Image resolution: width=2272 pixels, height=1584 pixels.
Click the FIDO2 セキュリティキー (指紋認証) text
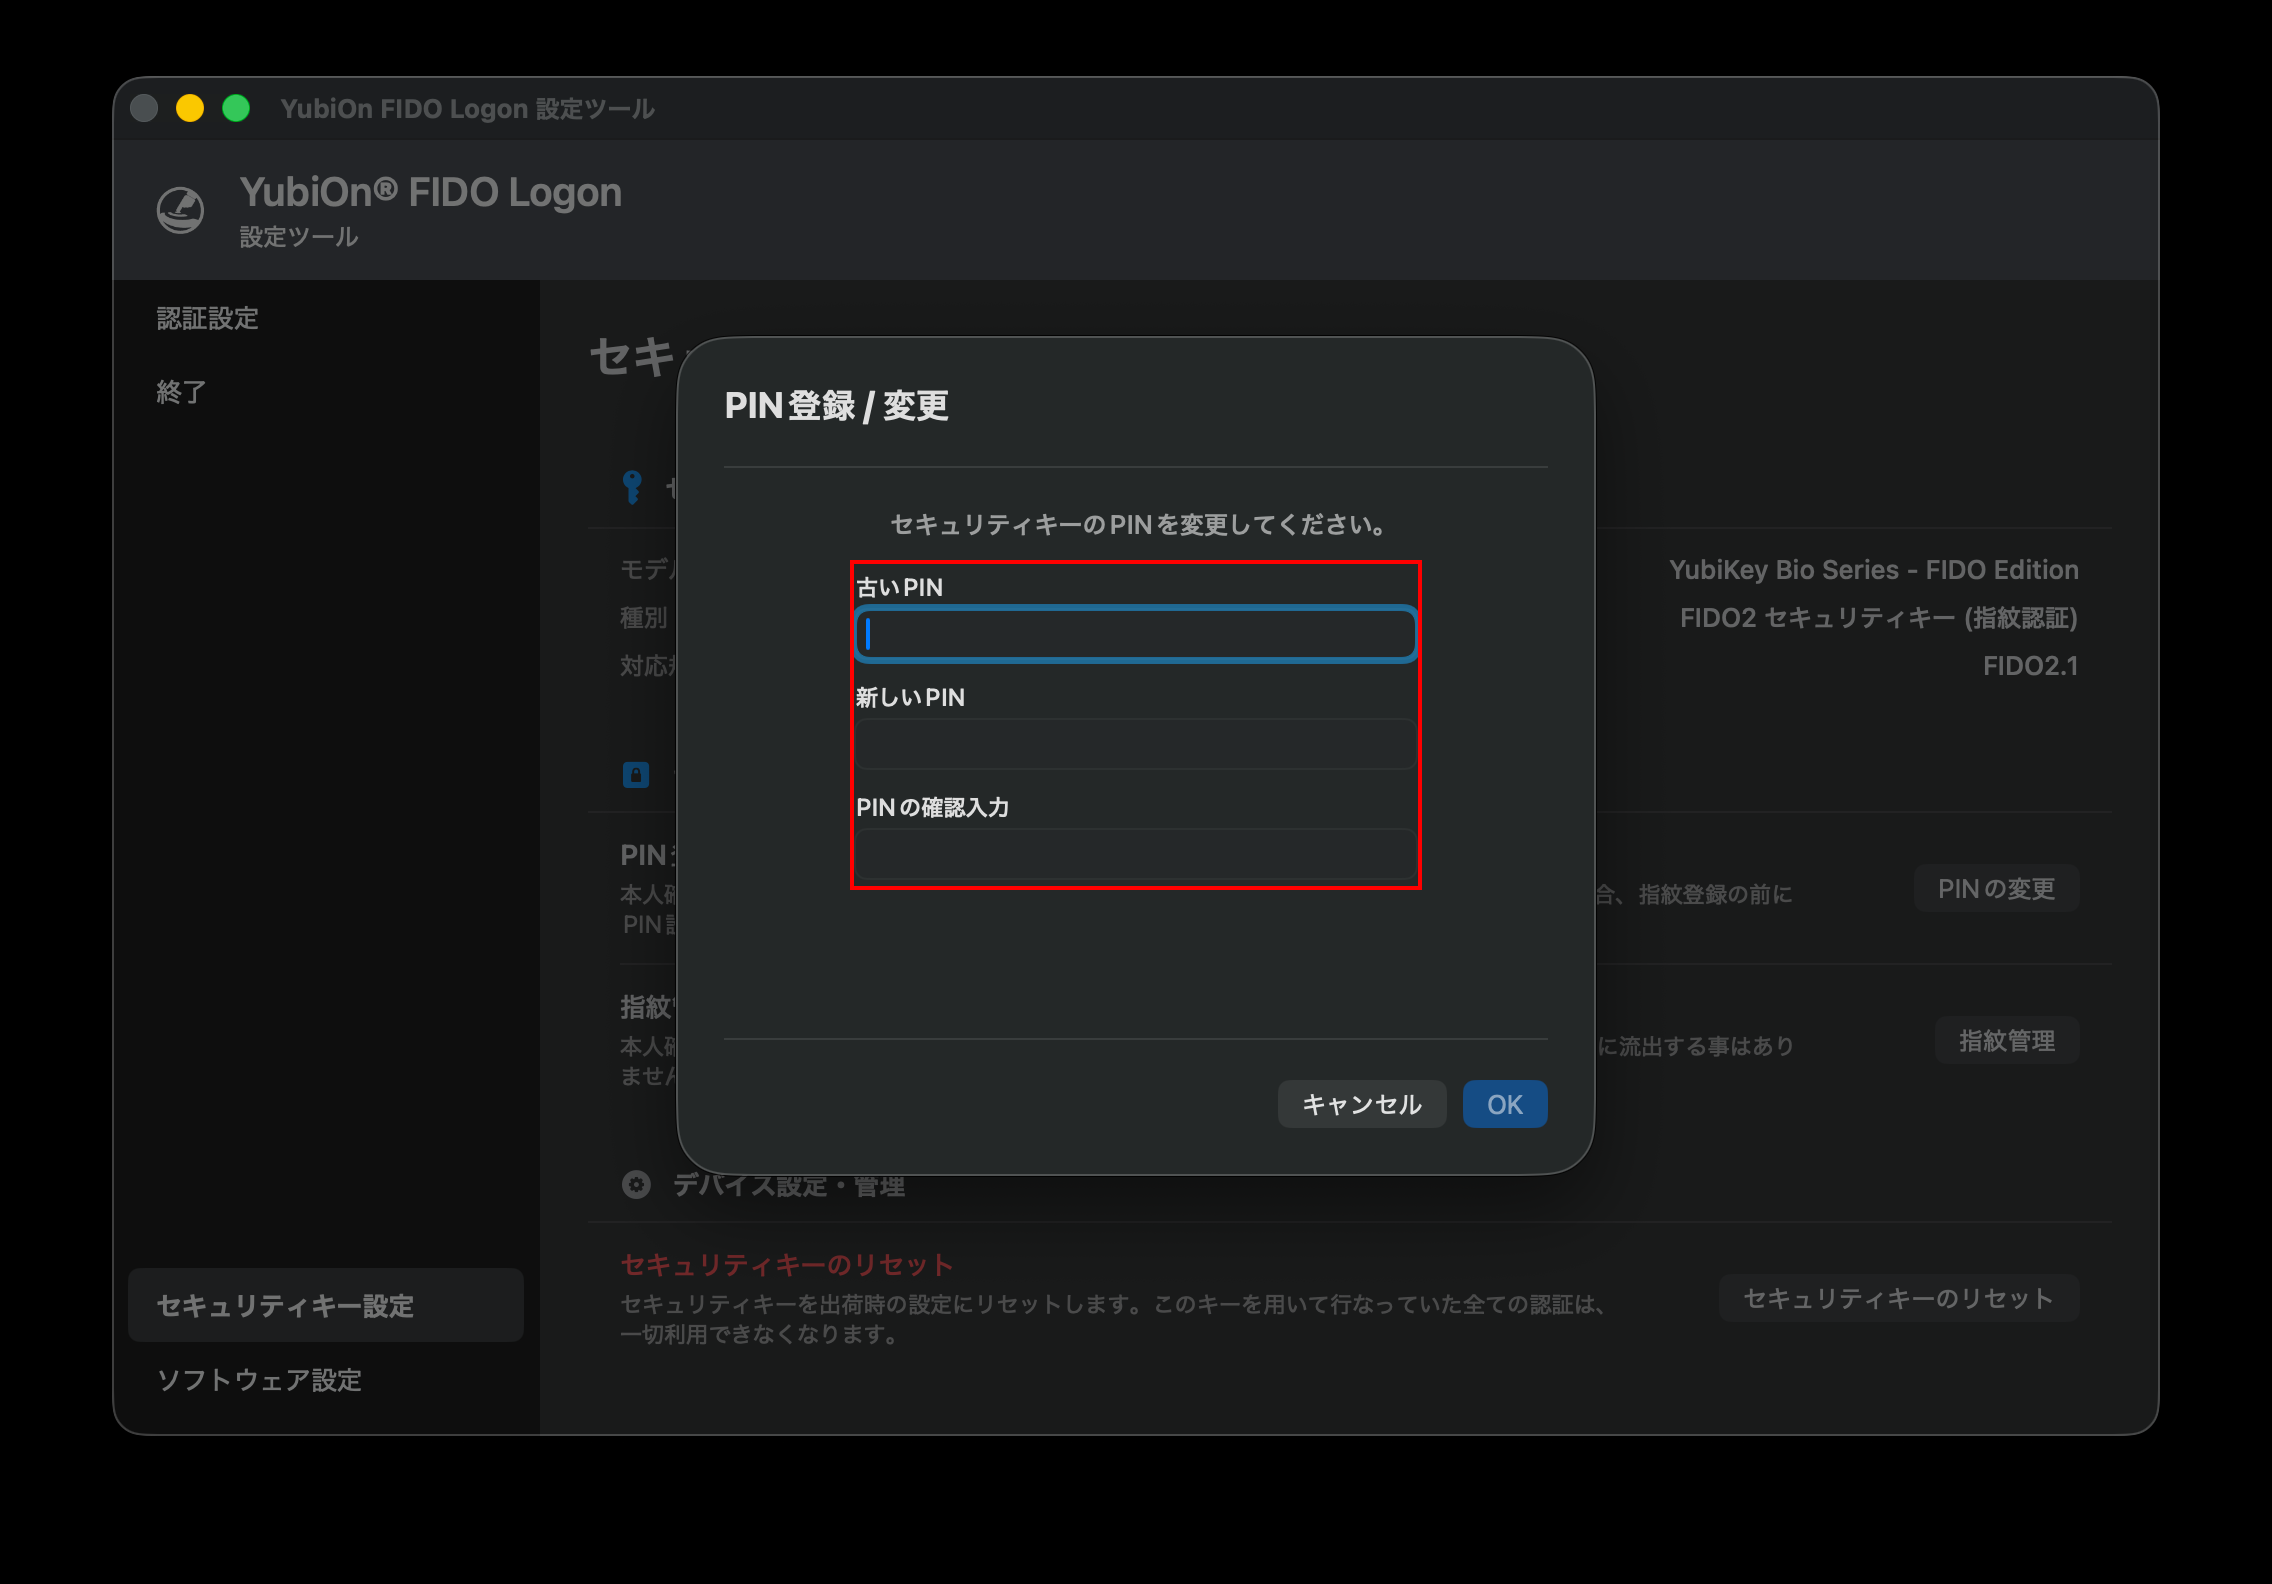coord(1879,618)
